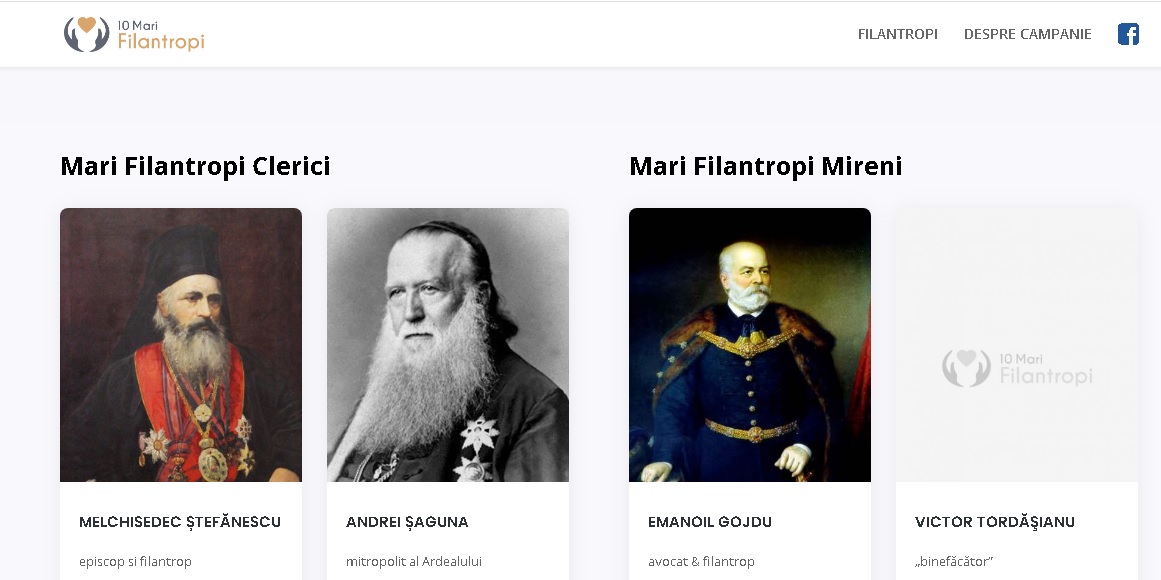1161x580 pixels.
Task: Click the heart-and-hands logo icon in header
Action: (x=86, y=34)
